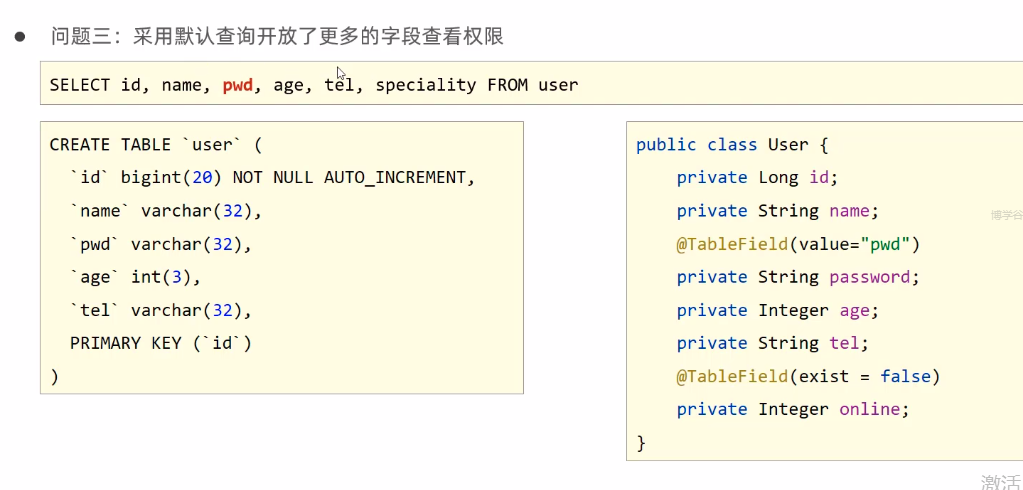Click the speciality column in SELECT query
Image resolution: width=1023 pixels, height=490 pixels.
coord(425,85)
